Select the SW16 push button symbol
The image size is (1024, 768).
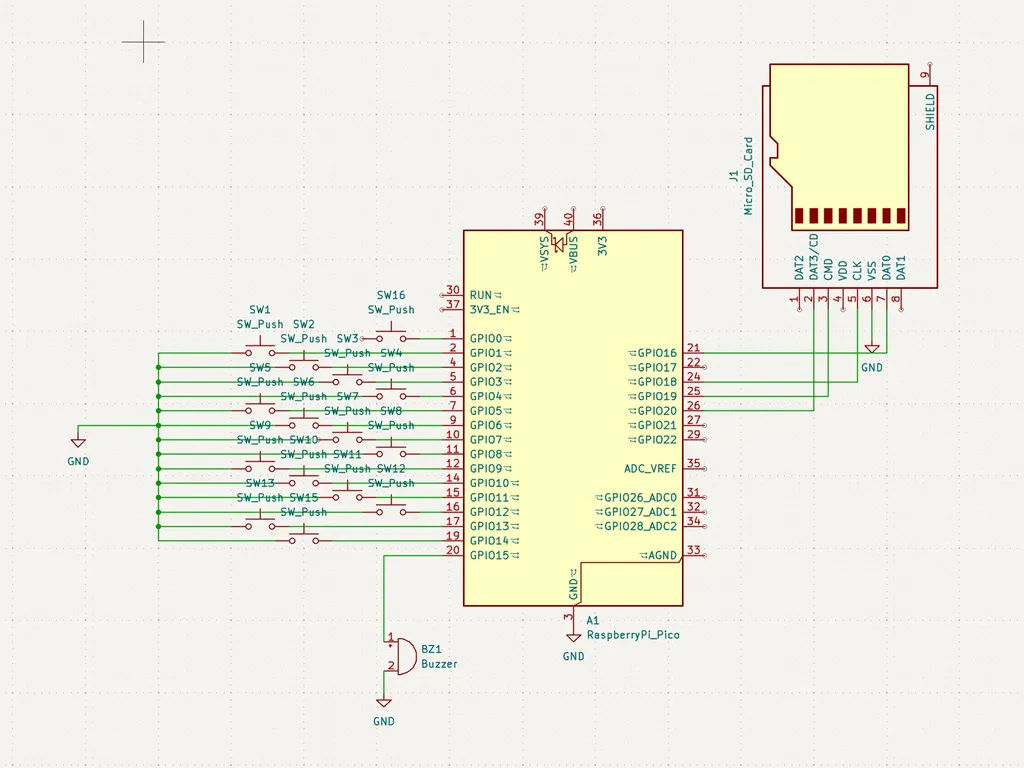click(391, 333)
